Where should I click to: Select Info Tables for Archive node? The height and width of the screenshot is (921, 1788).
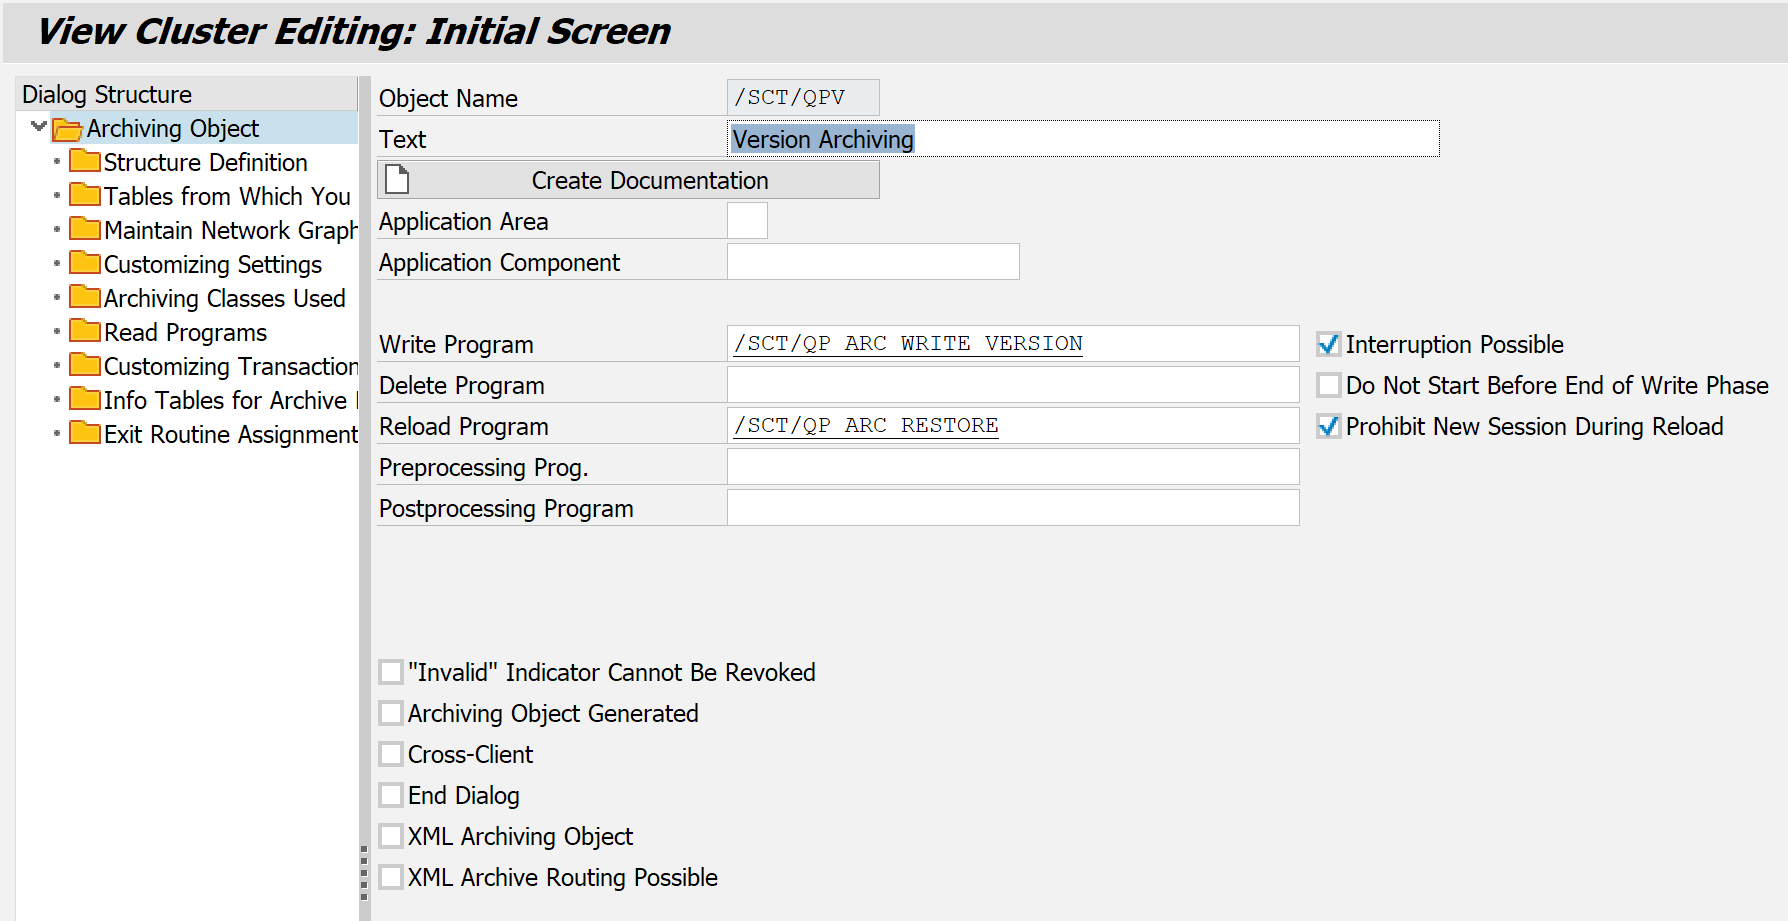[x=225, y=401]
